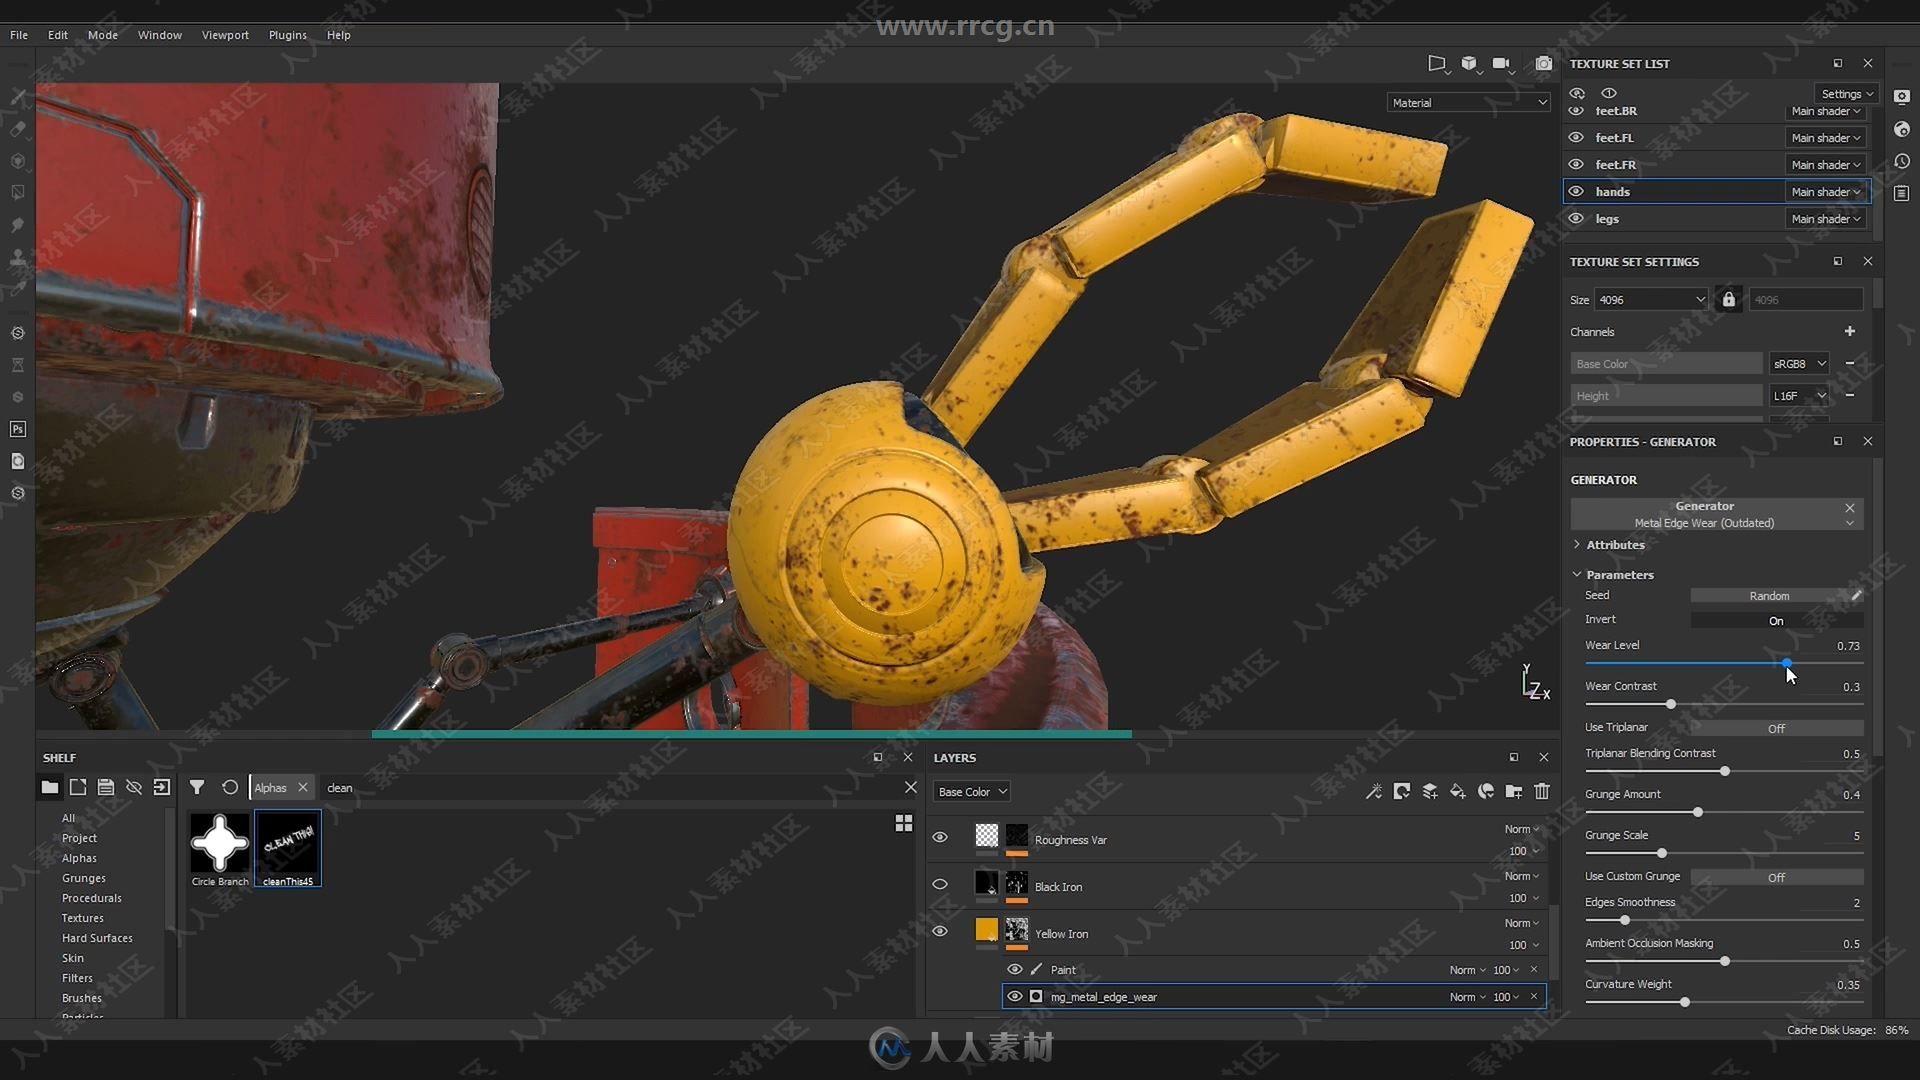This screenshot has width=1920, height=1080.
Task: Open the Plugins menu
Action: pyautogui.click(x=288, y=35)
